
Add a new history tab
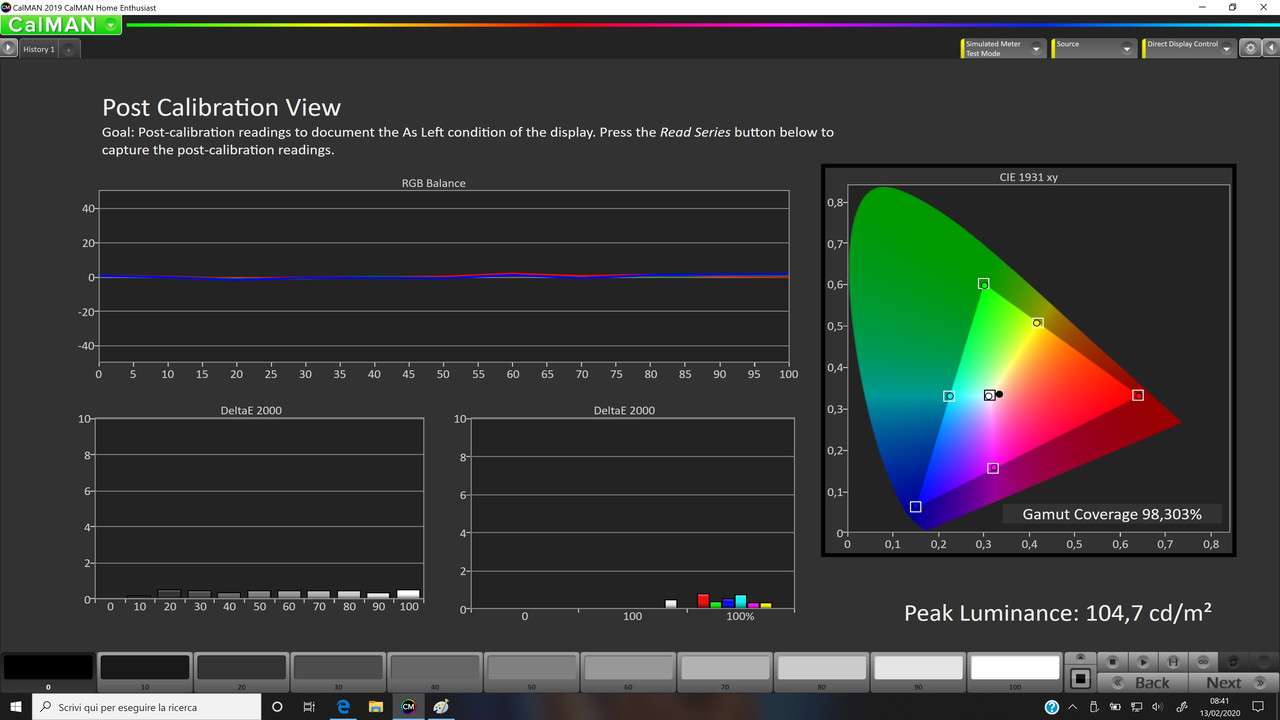click(69, 49)
